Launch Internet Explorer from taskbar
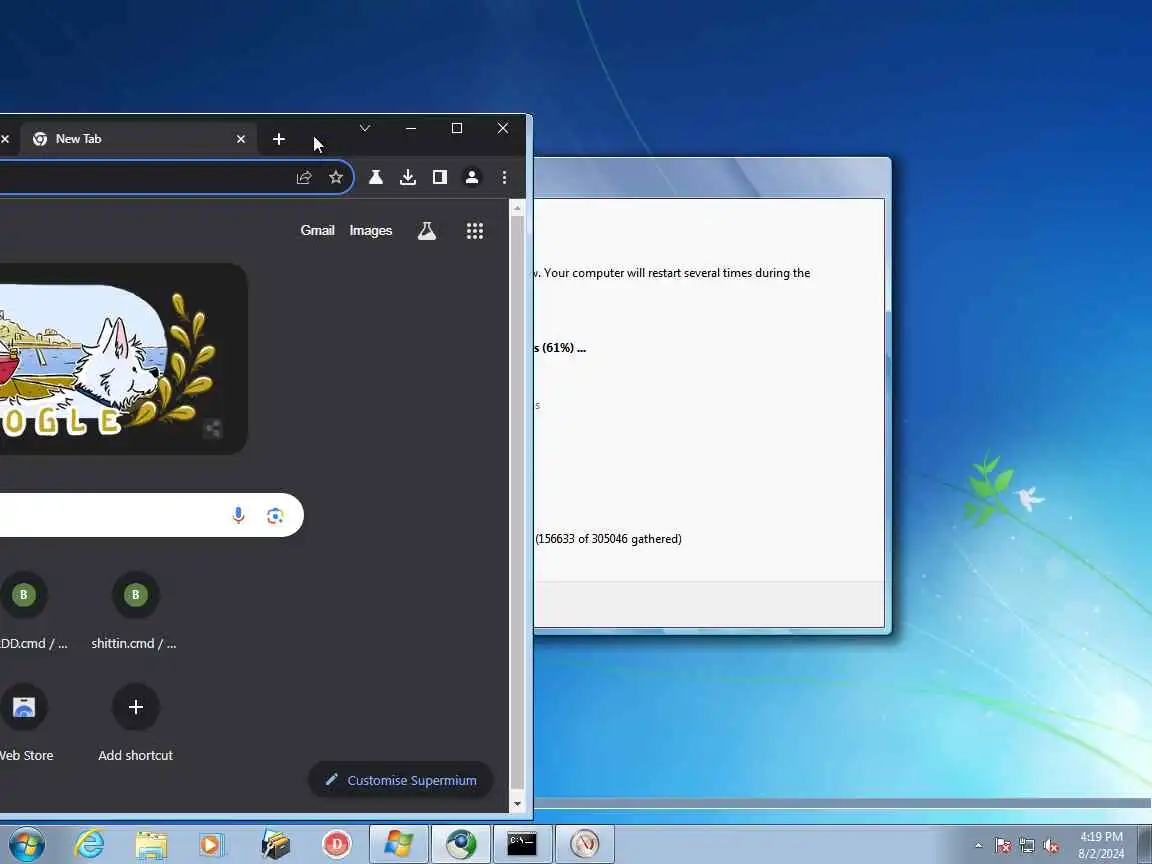Screen dimensions: 1152x864 click(x=89, y=844)
